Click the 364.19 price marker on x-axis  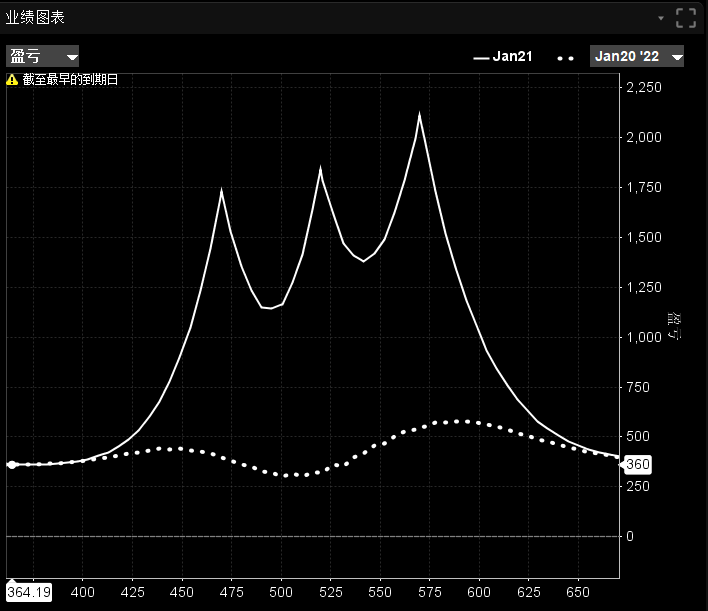pyautogui.click(x=29, y=592)
